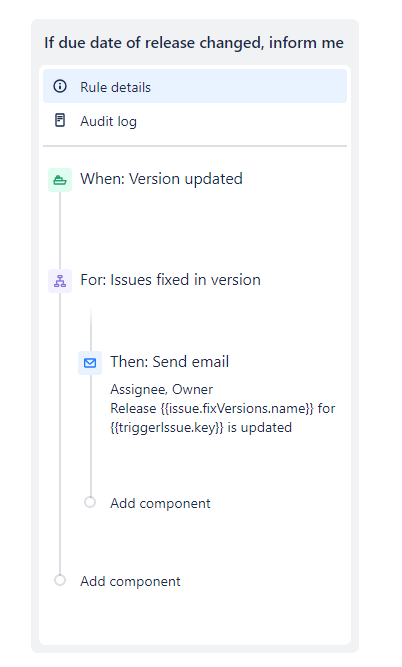Open the Rule details section
Screen dimensions: 402x667
coord(195,86)
